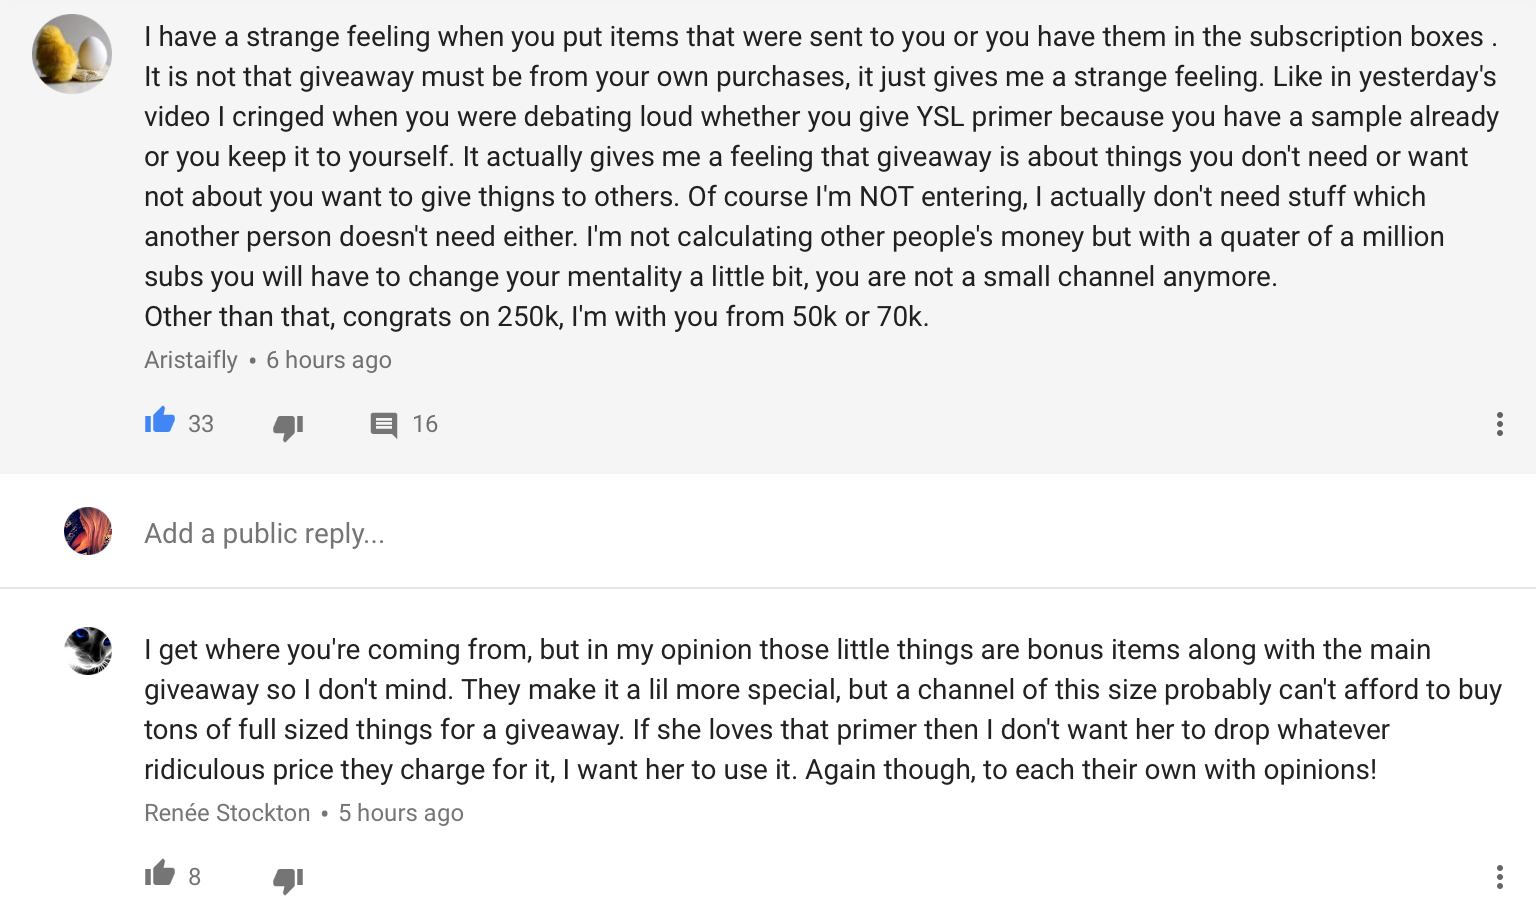
Task: Dislike Renée Stockton's reply with thumbs-down
Action: click(x=288, y=879)
